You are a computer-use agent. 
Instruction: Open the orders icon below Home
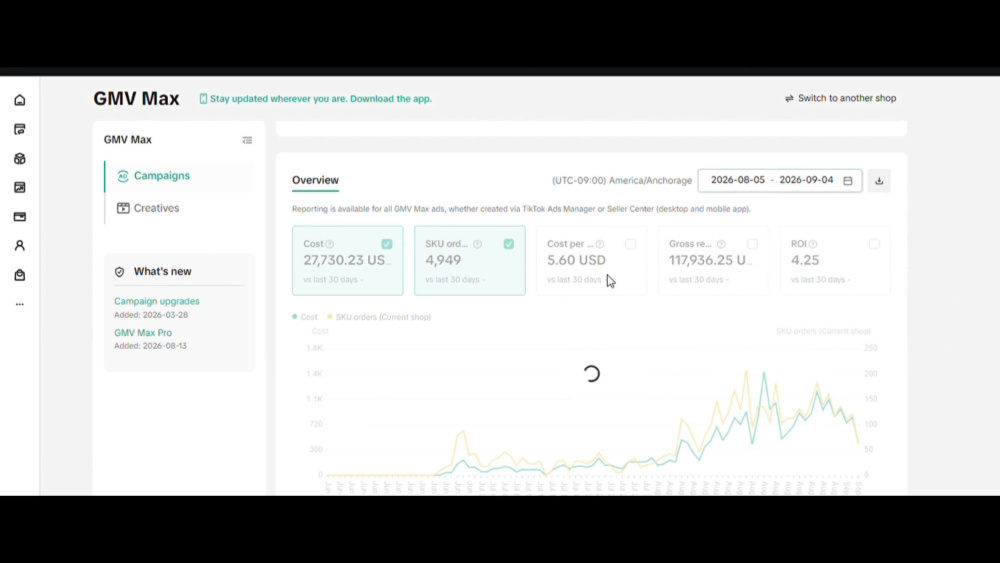pos(20,129)
